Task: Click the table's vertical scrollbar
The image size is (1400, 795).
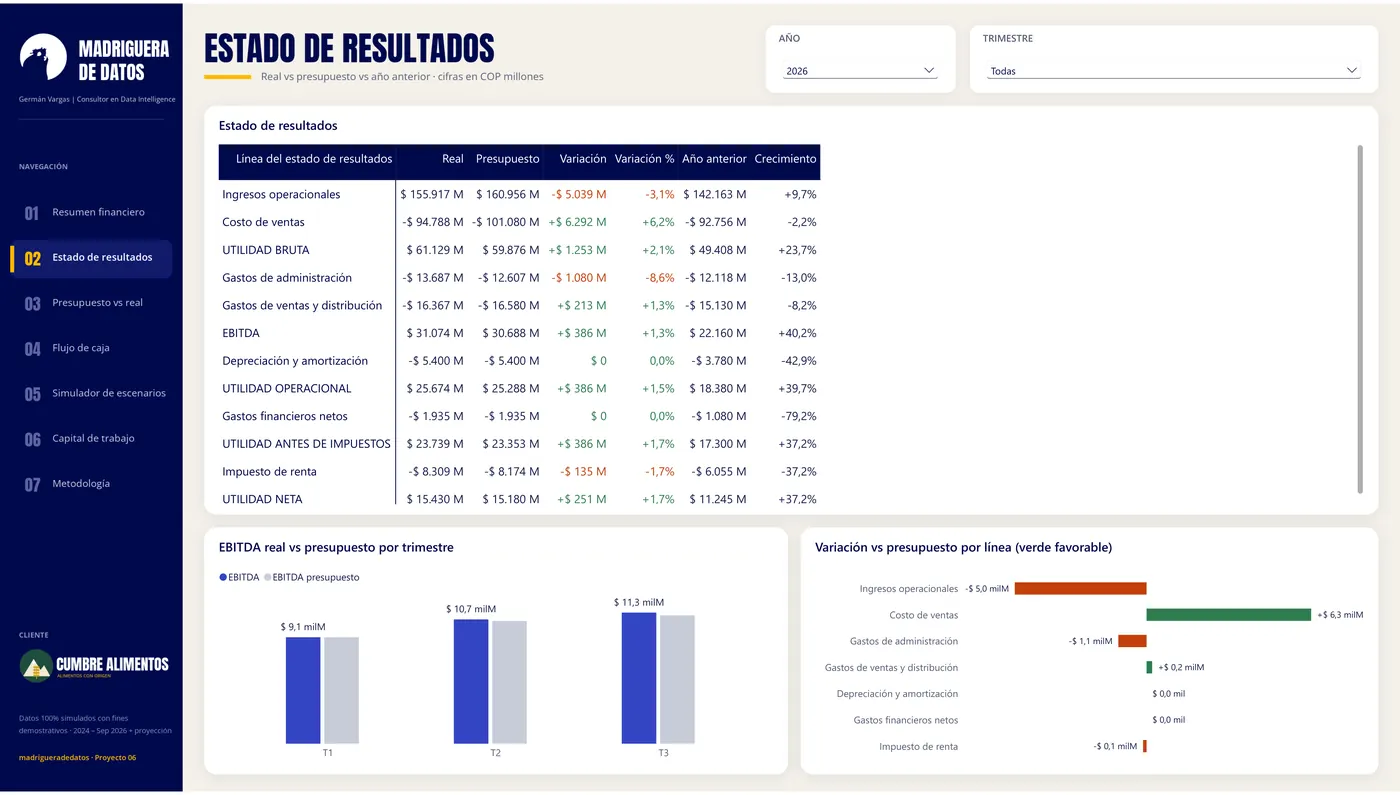Action: (x=1359, y=319)
